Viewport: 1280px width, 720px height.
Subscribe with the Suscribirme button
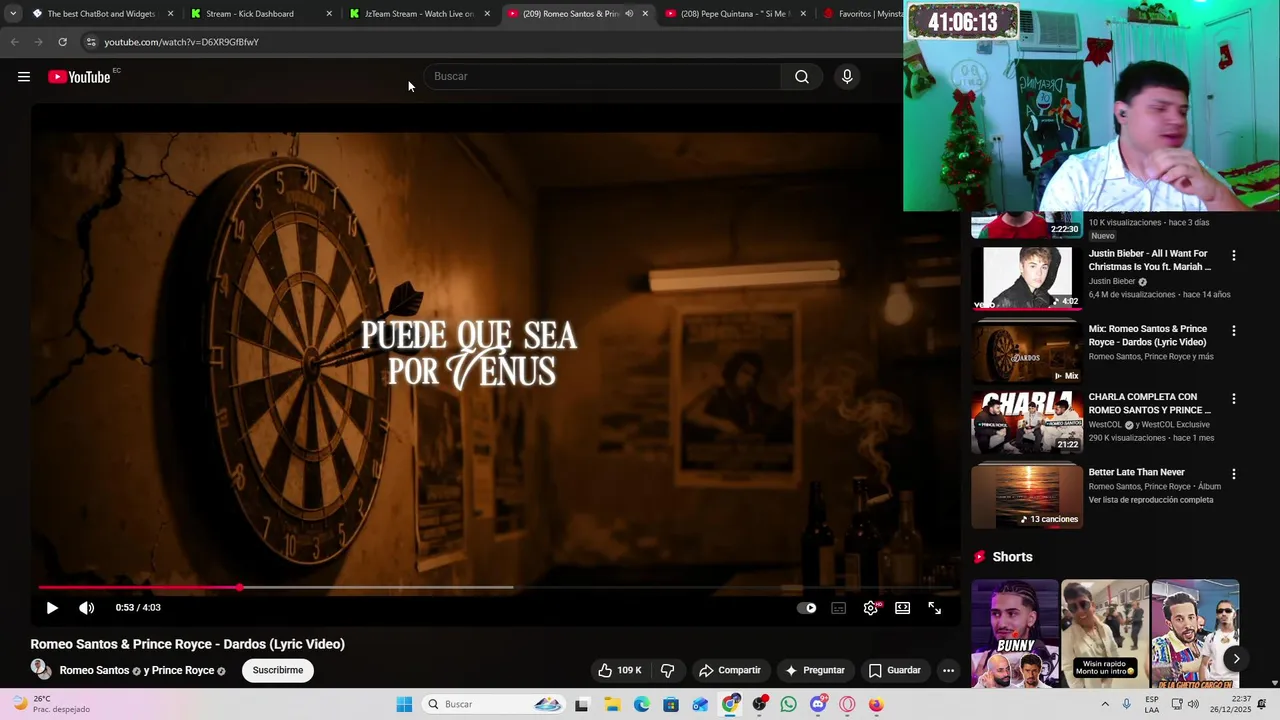pyautogui.click(x=278, y=670)
